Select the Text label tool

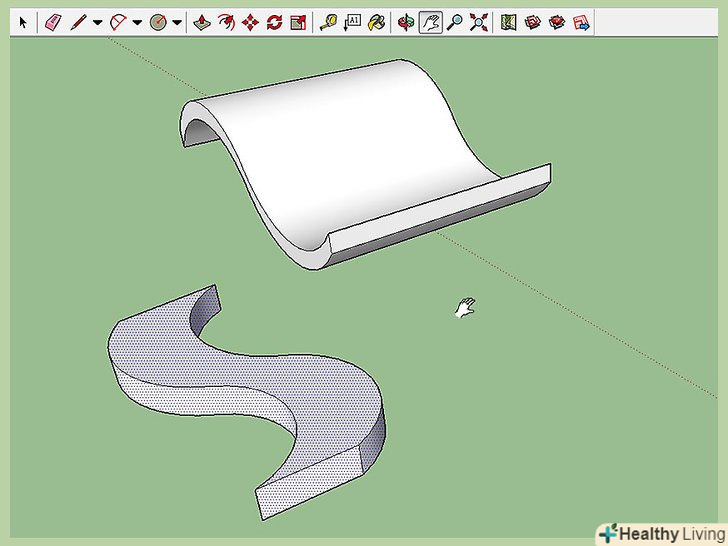click(352, 22)
